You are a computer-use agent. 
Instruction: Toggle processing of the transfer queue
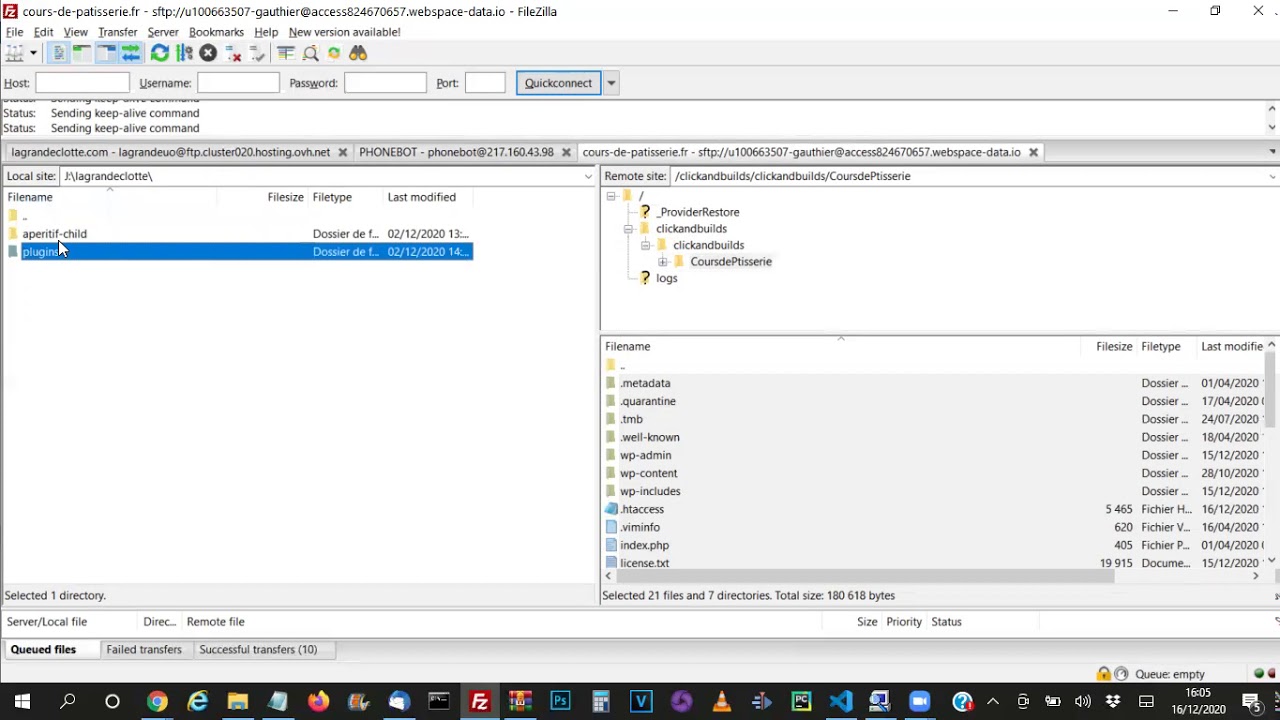(184, 53)
